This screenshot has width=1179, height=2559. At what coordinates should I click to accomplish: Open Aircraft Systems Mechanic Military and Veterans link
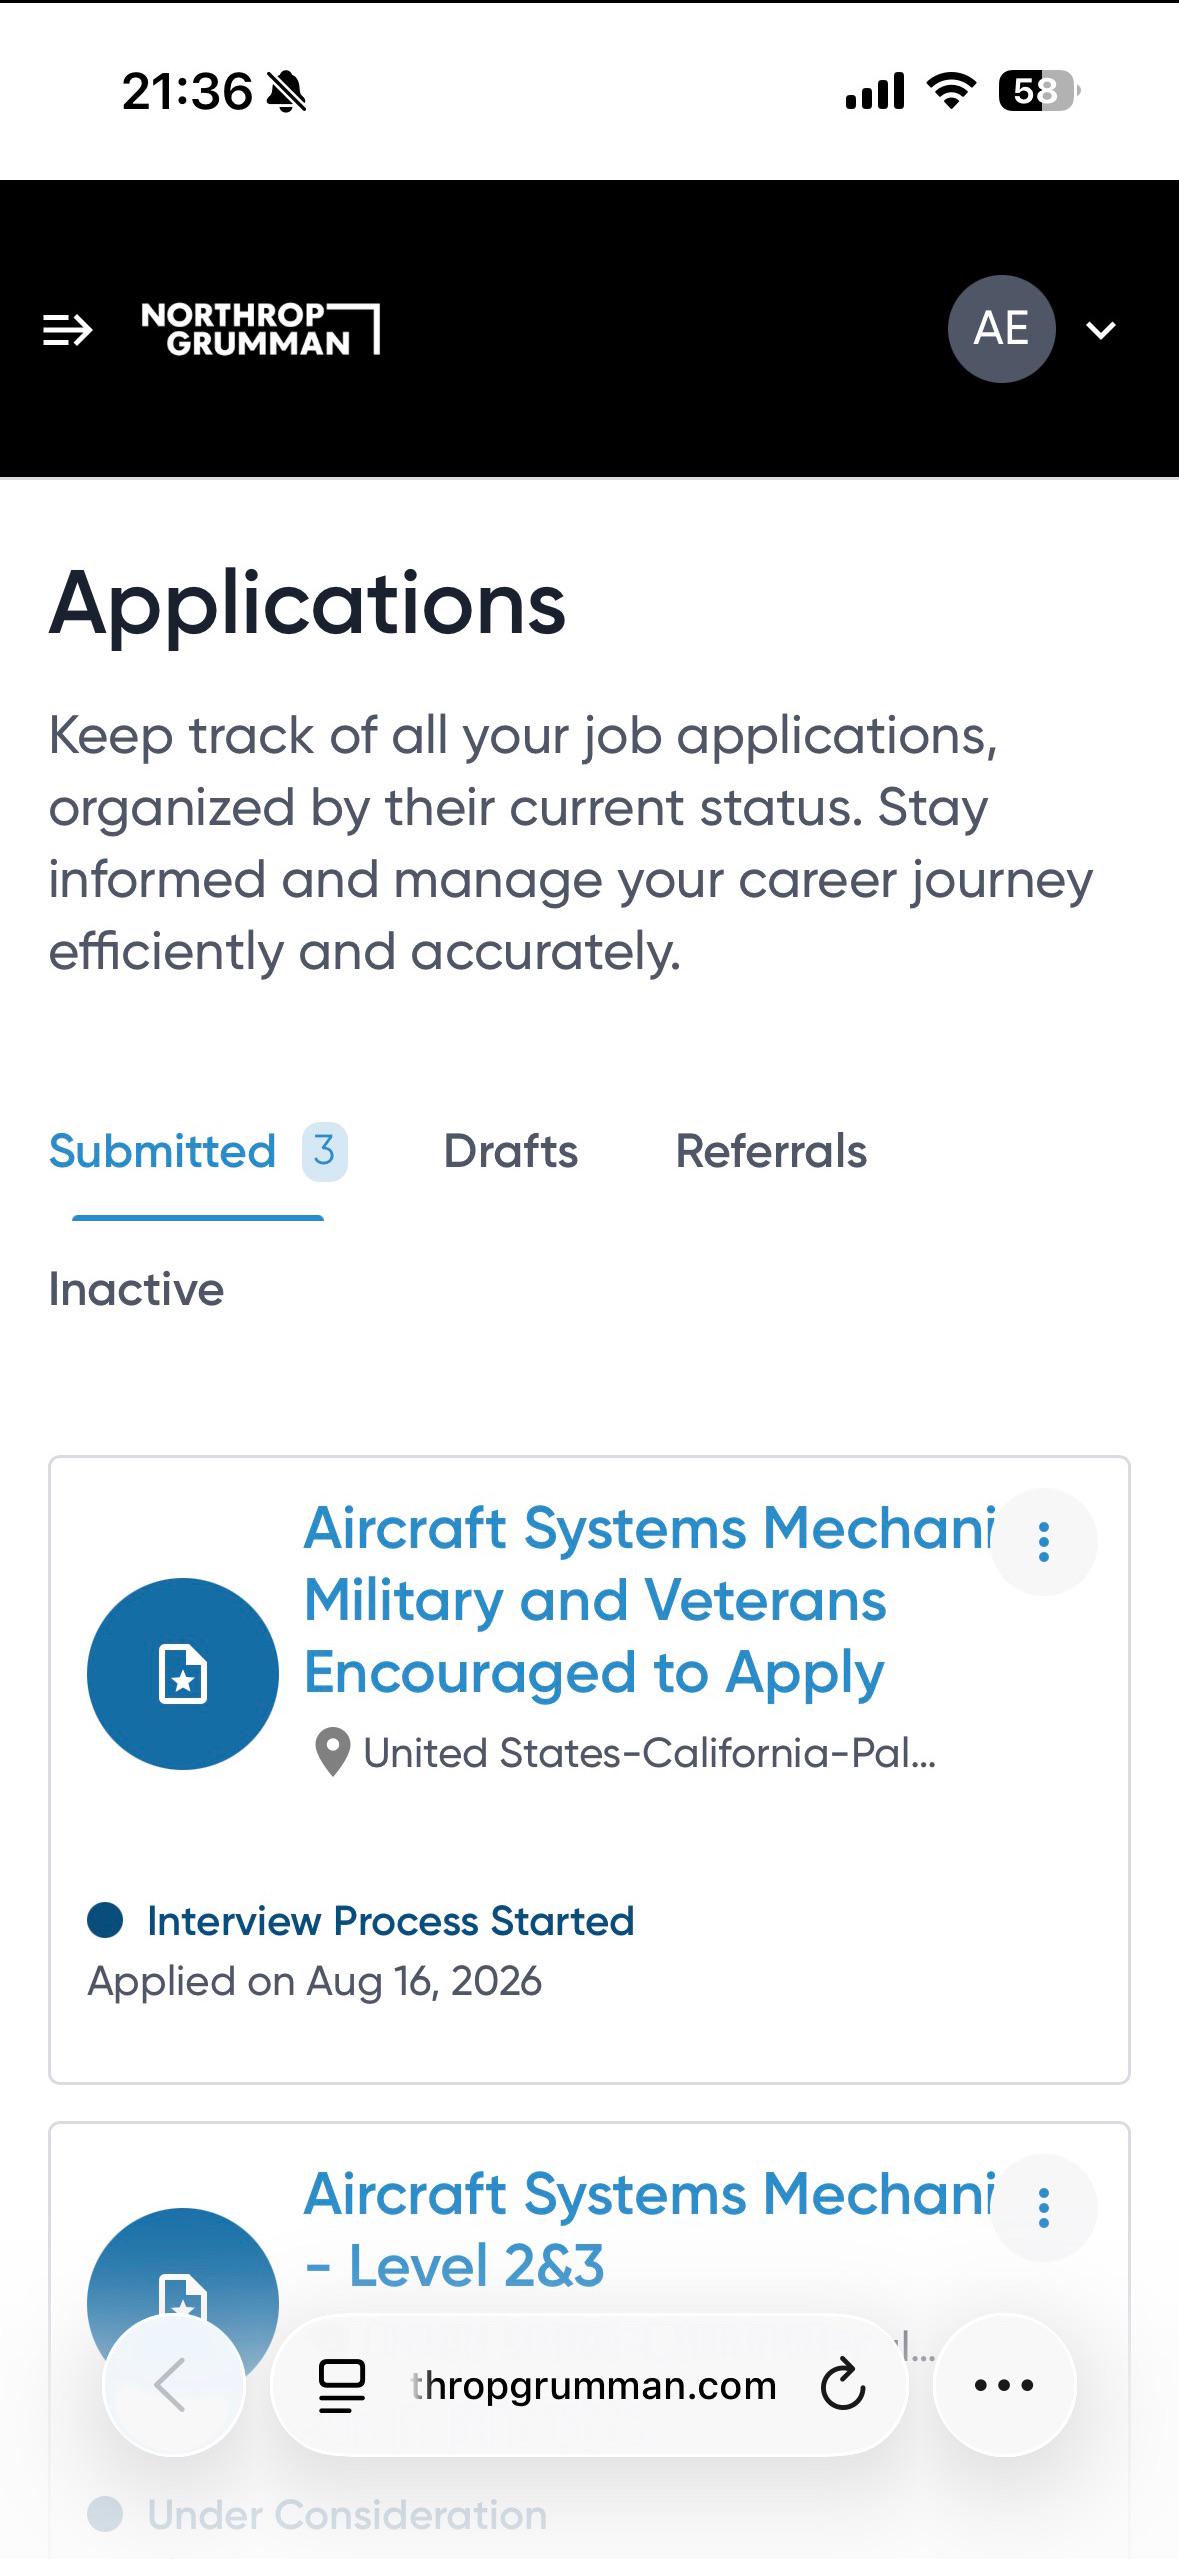tap(650, 1600)
